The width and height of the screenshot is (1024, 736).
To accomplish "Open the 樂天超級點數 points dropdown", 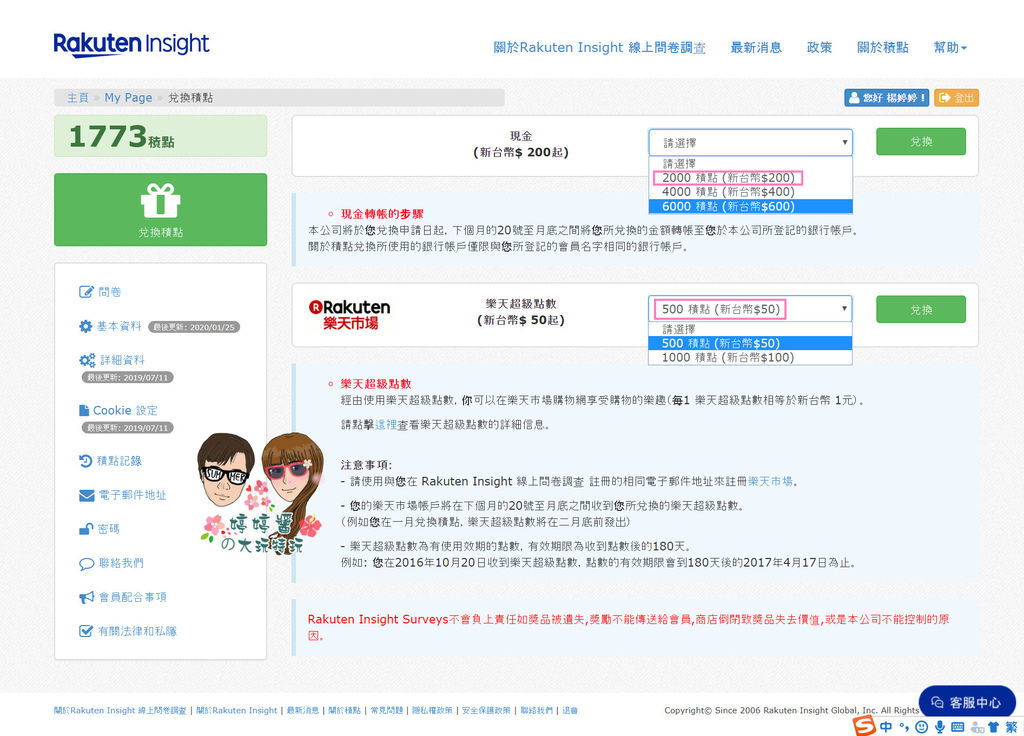I will [750, 309].
